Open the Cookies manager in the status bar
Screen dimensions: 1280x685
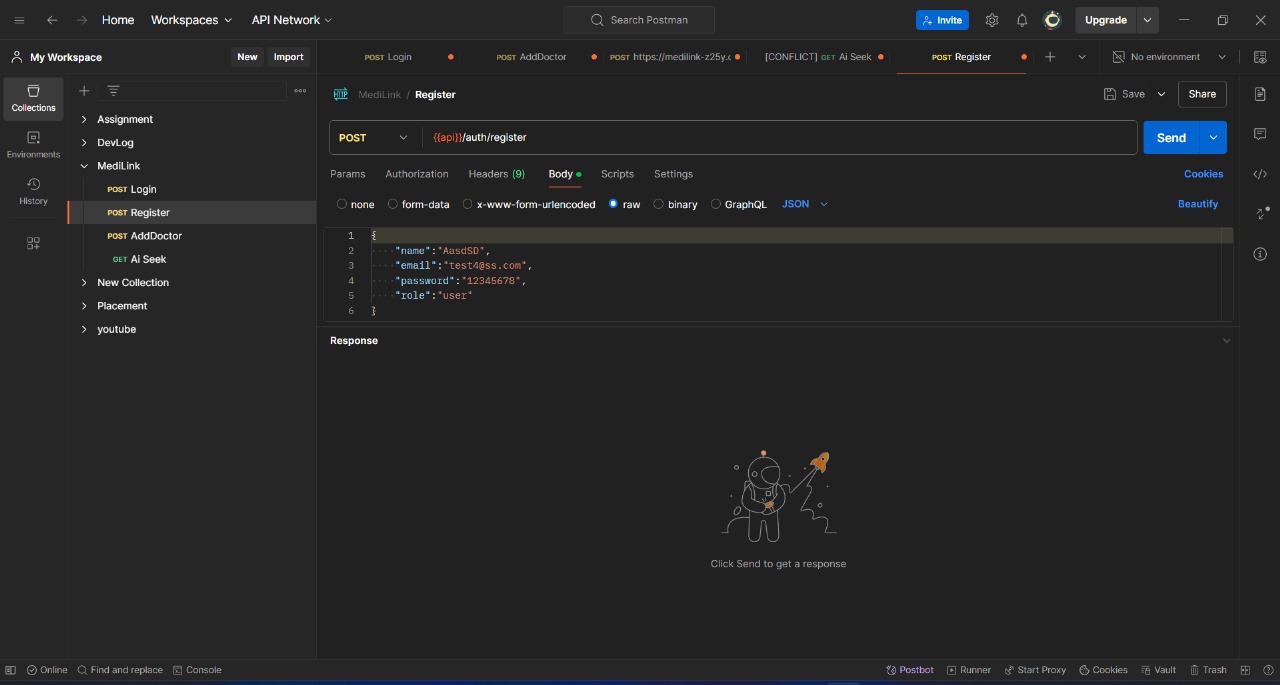point(1103,670)
